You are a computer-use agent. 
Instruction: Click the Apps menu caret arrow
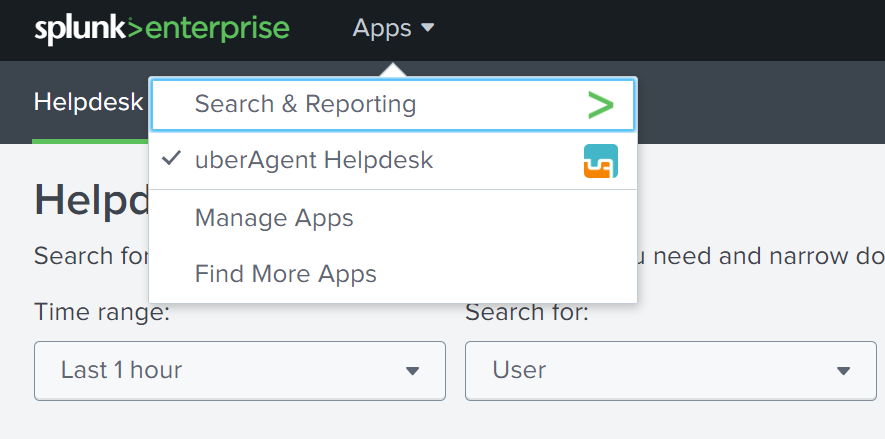[428, 29]
